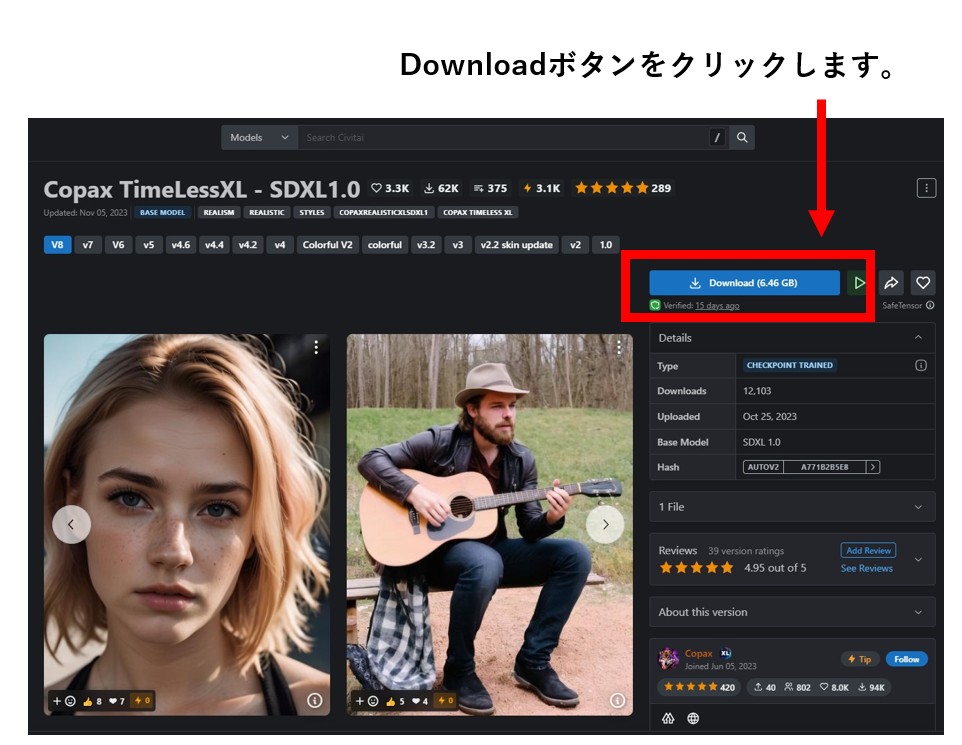Click the arrow next to hash A771B2B5E8

[x=873, y=467]
